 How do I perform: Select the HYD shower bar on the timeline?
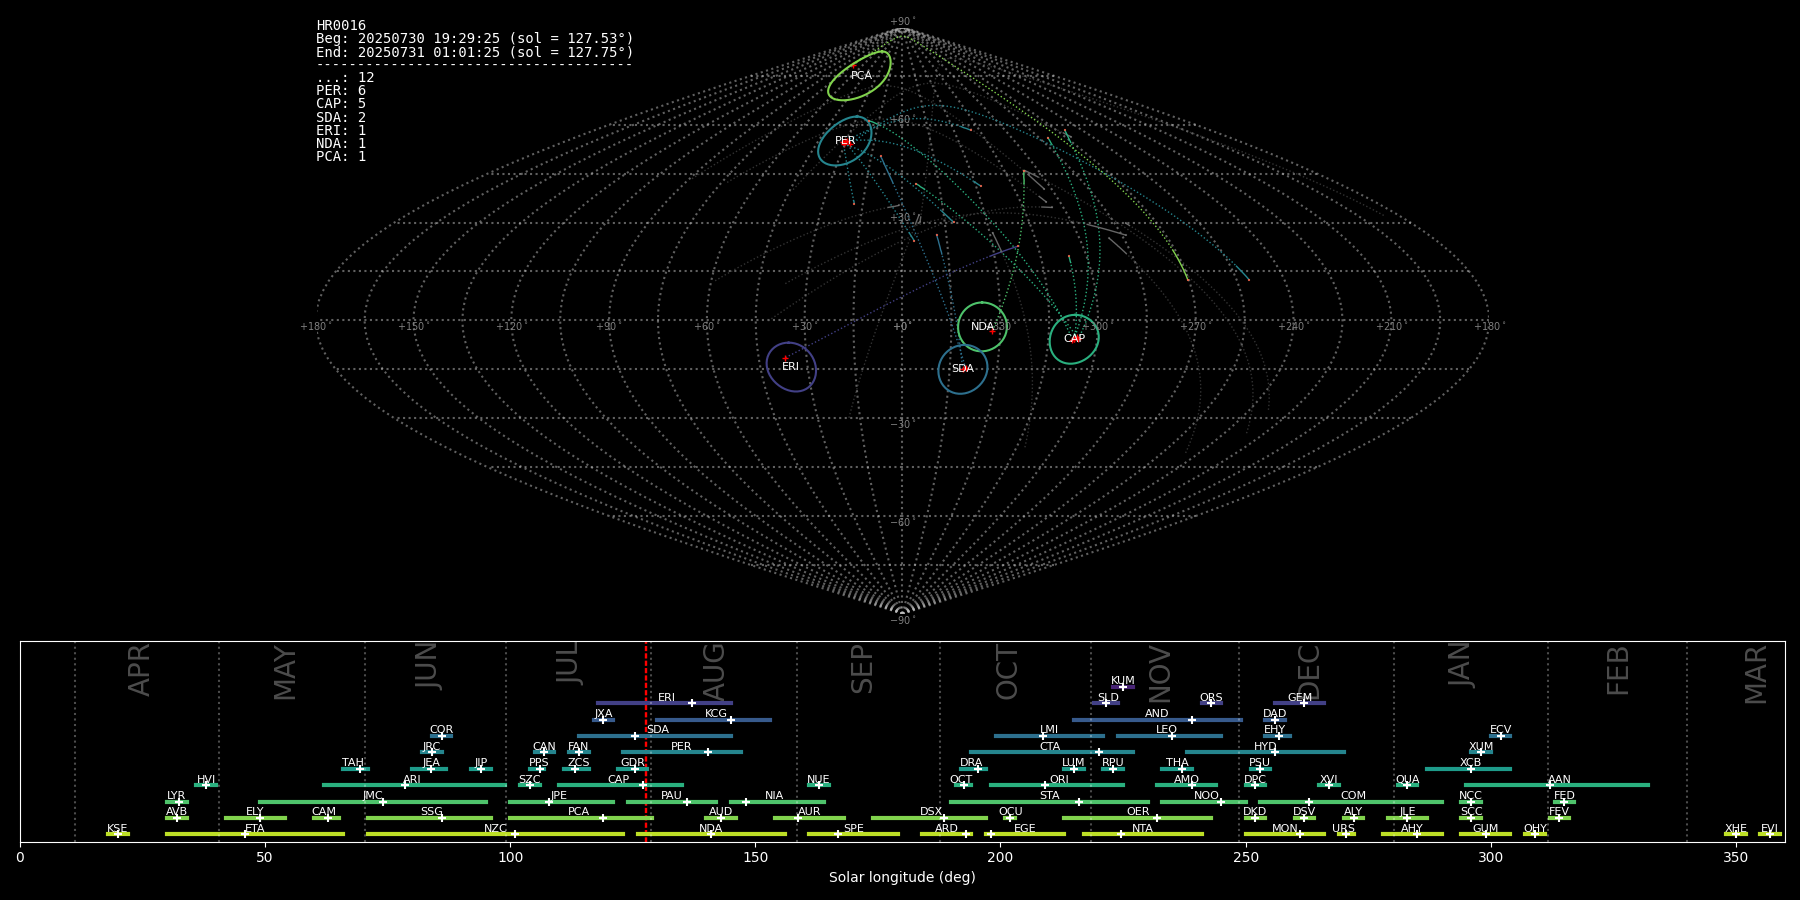1265,752
